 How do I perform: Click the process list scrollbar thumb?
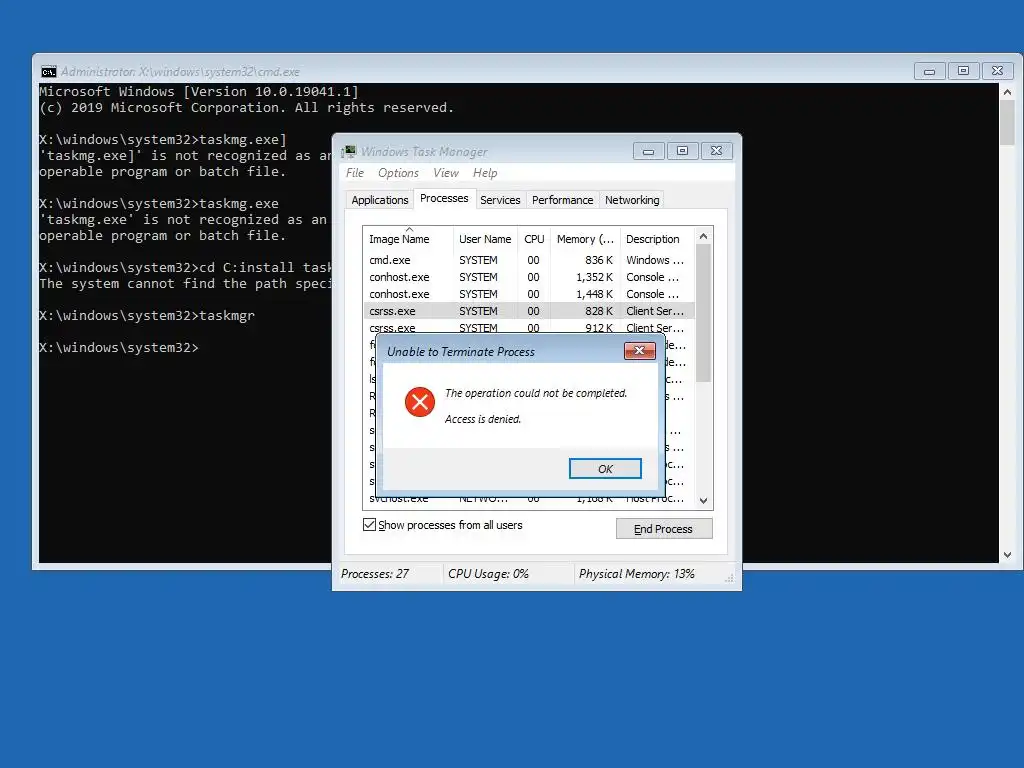(x=703, y=313)
